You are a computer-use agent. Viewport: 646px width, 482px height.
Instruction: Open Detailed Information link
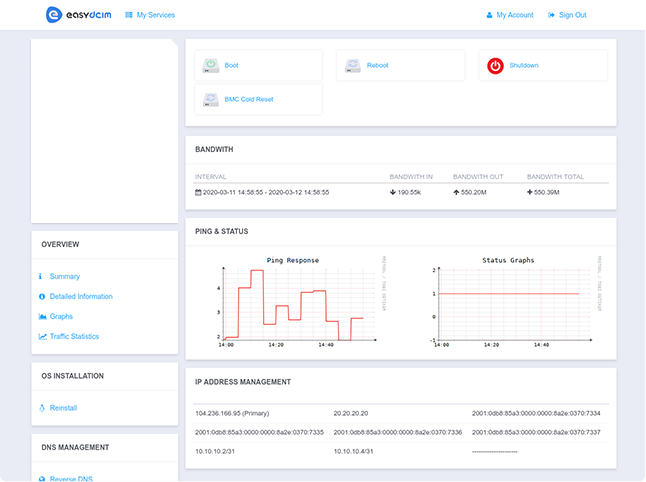pyautogui.click(x=81, y=296)
